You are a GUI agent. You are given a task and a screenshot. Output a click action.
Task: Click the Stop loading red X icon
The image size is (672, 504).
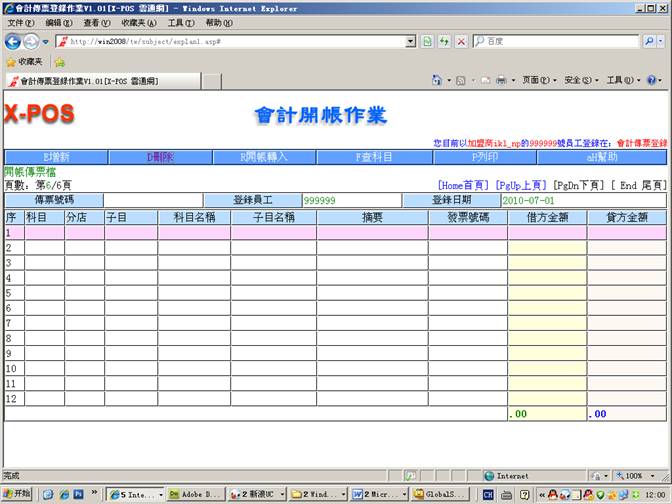[460, 41]
